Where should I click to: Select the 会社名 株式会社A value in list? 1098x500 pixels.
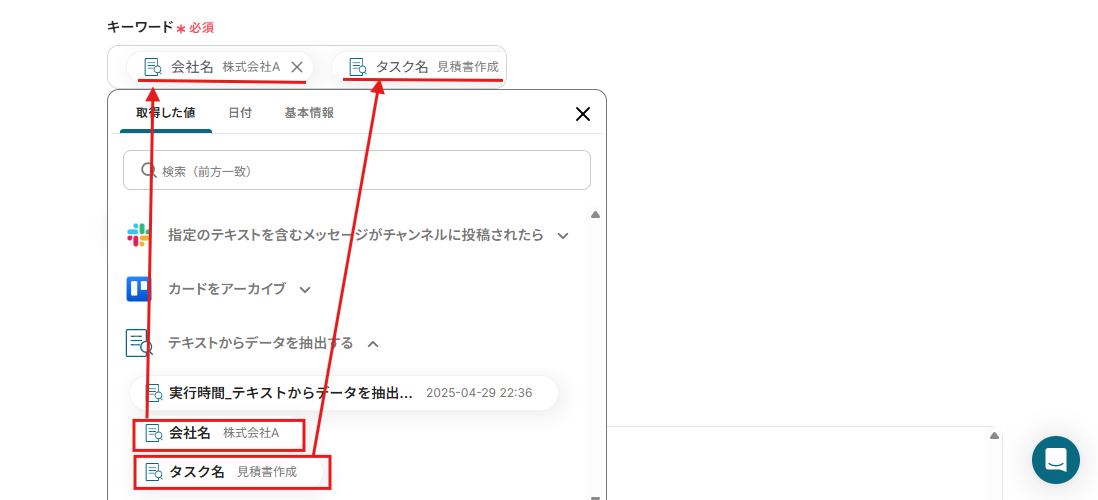pyautogui.click(x=219, y=433)
